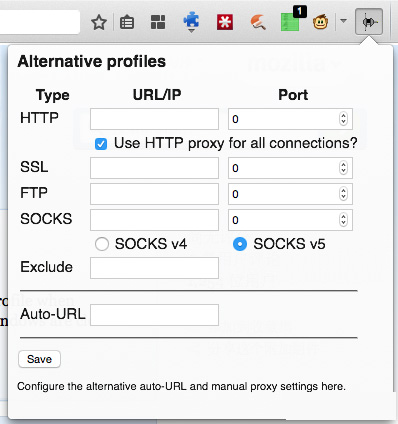Adjust the SOCKS port stepper
Image resolution: width=398 pixels, height=424 pixels.
(343, 220)
